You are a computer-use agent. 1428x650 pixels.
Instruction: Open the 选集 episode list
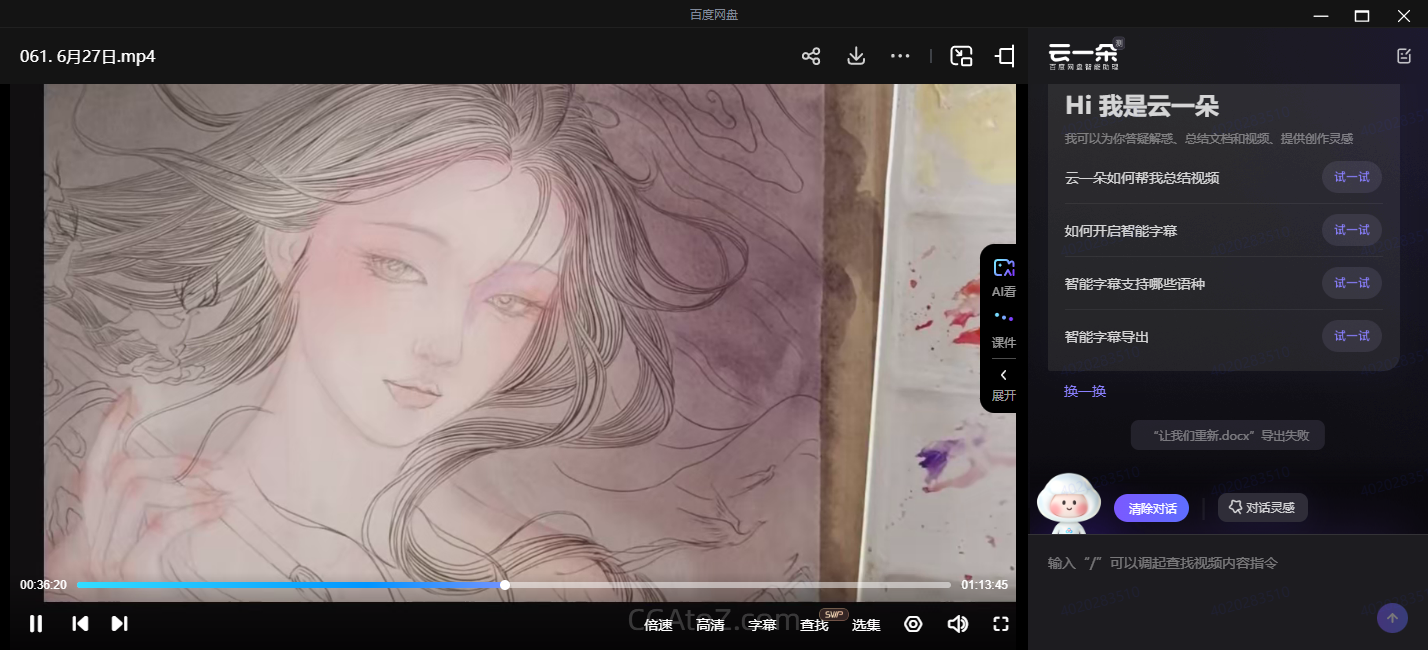(866, 625)
